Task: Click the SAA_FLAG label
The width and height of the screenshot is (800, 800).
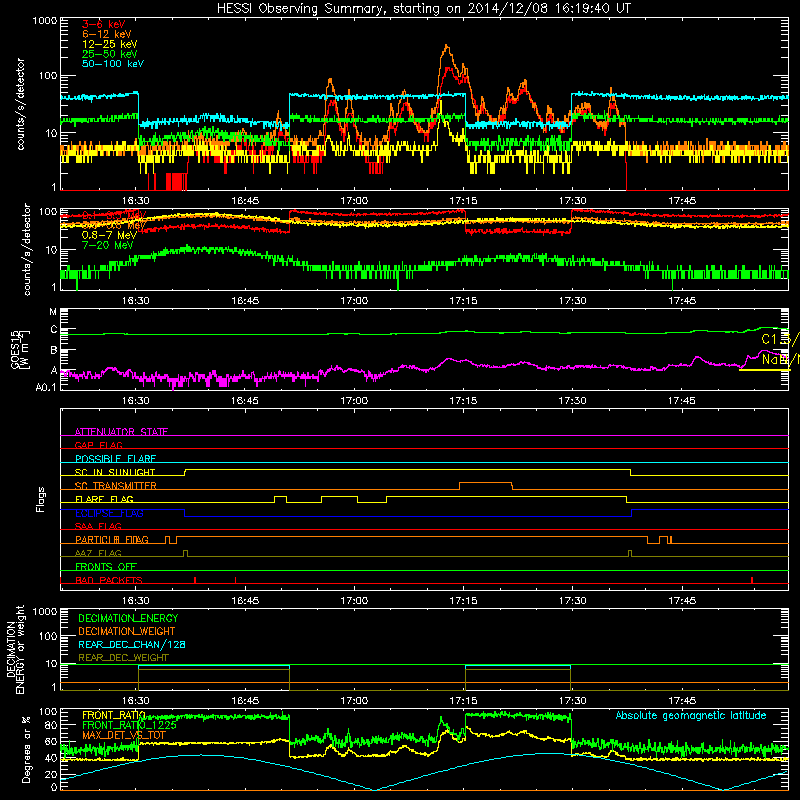Action: click(x=98, y=526)
